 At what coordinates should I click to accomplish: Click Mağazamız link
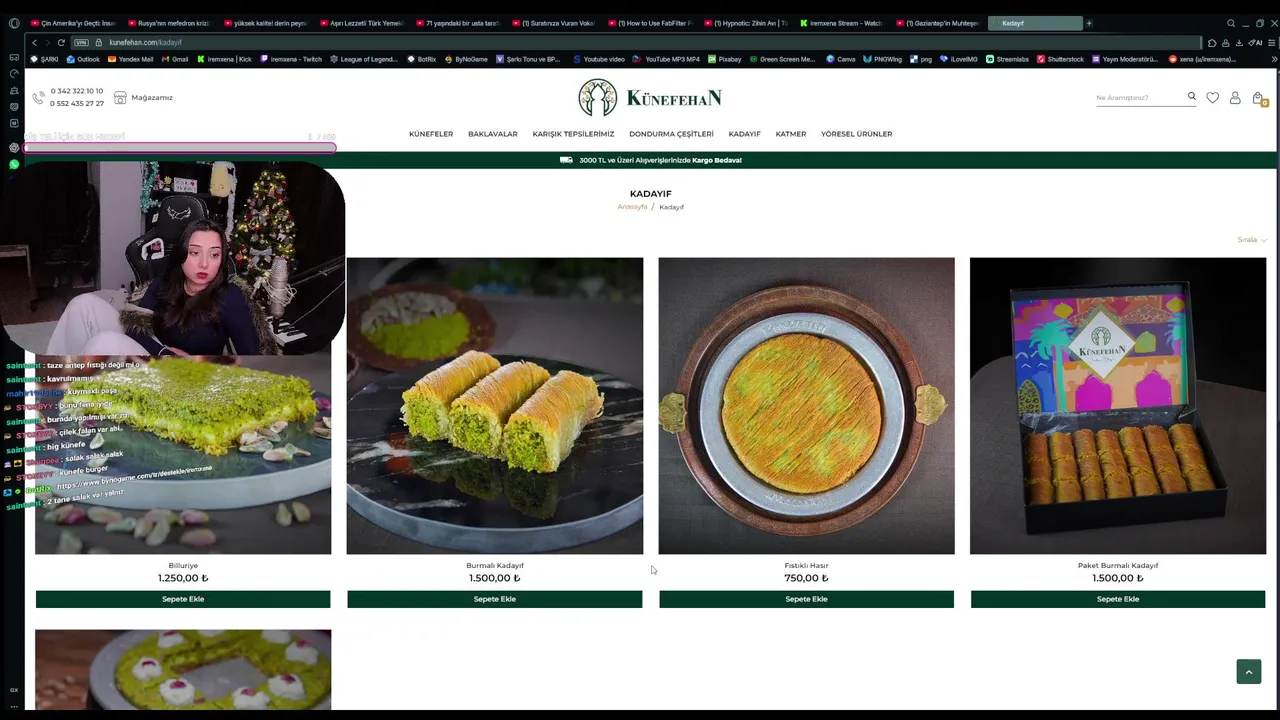[152, 97]
